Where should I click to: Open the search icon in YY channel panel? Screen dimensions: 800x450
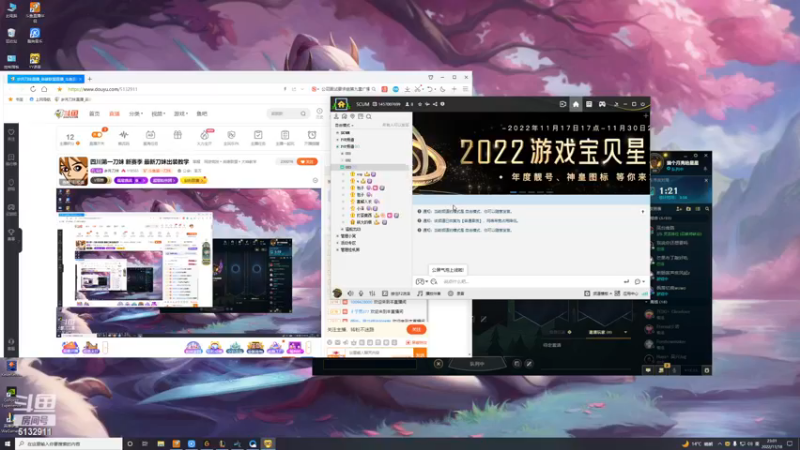pos(369,117)
